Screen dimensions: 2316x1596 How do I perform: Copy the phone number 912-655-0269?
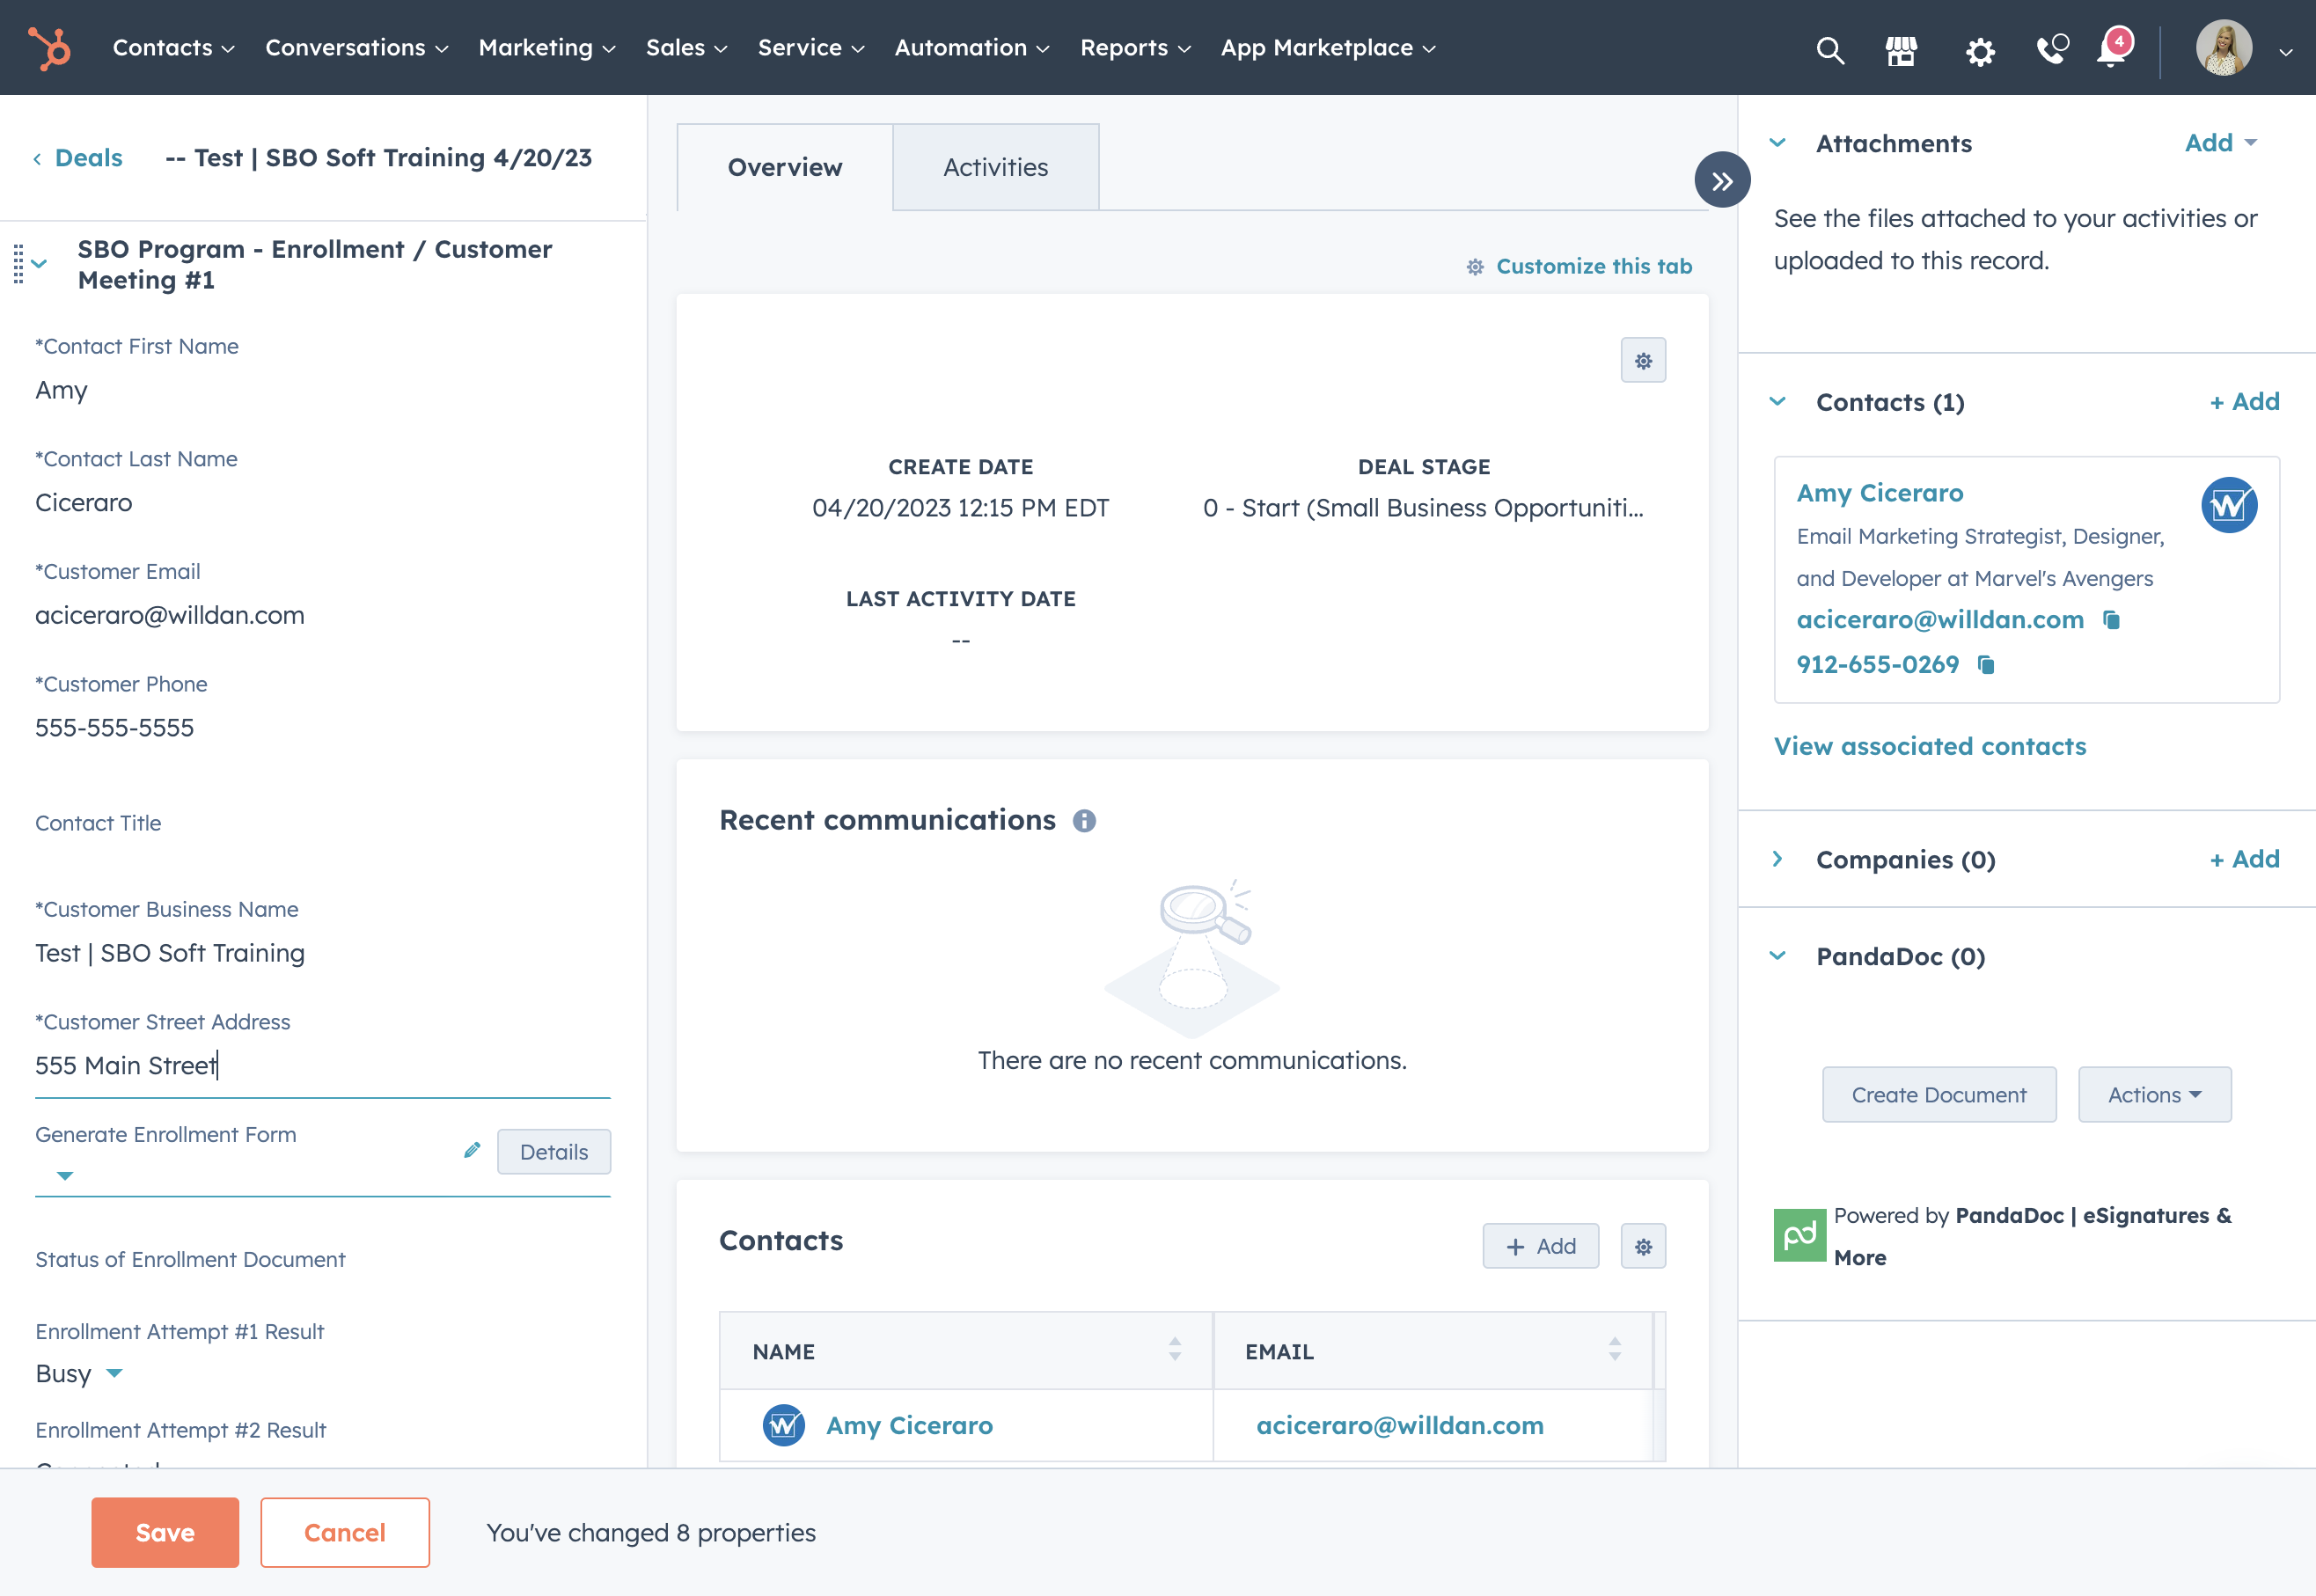tap(1987, 665)
